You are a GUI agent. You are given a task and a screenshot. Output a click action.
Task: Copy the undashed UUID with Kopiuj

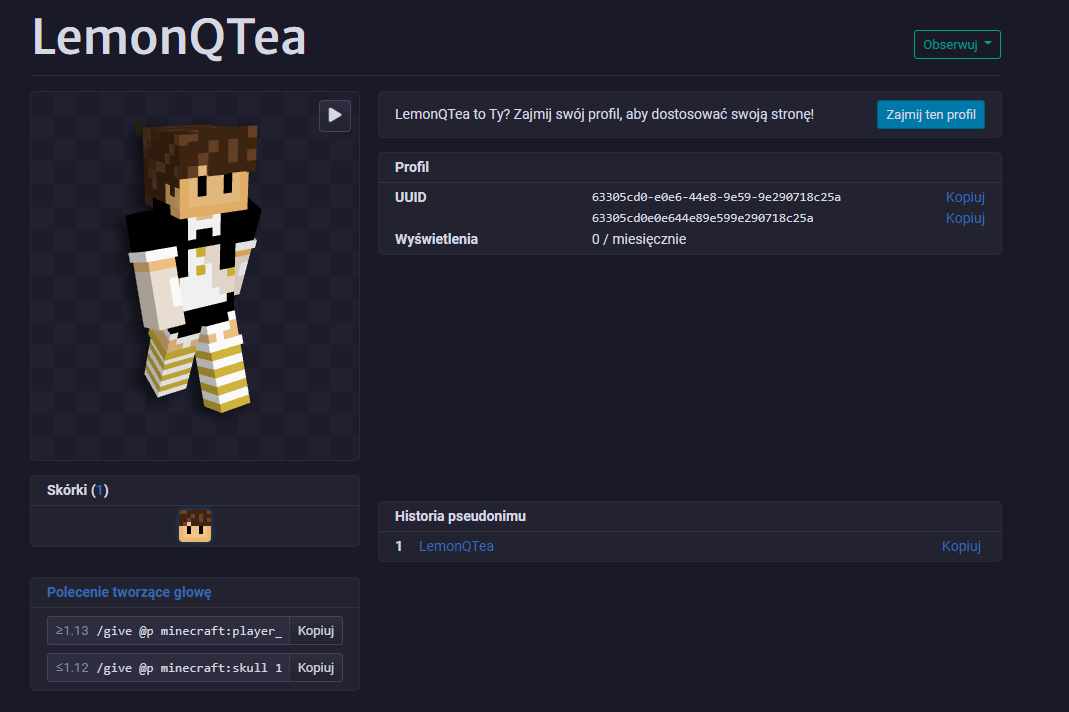965,218
